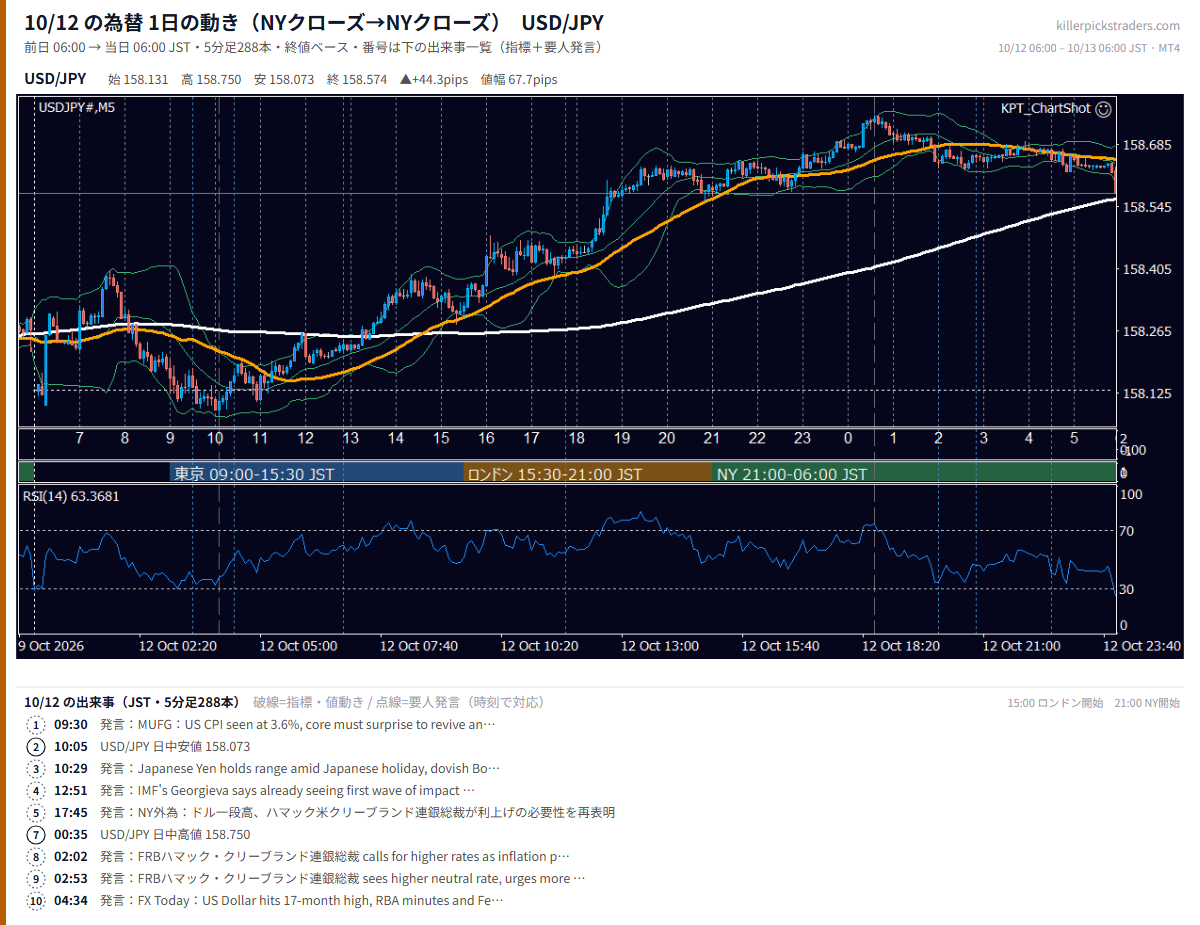Click circled number 4 beside the 12:51 event
The height and width of the screenshot is (925, 1200).
pyautogui.click(x=37, y=791)
